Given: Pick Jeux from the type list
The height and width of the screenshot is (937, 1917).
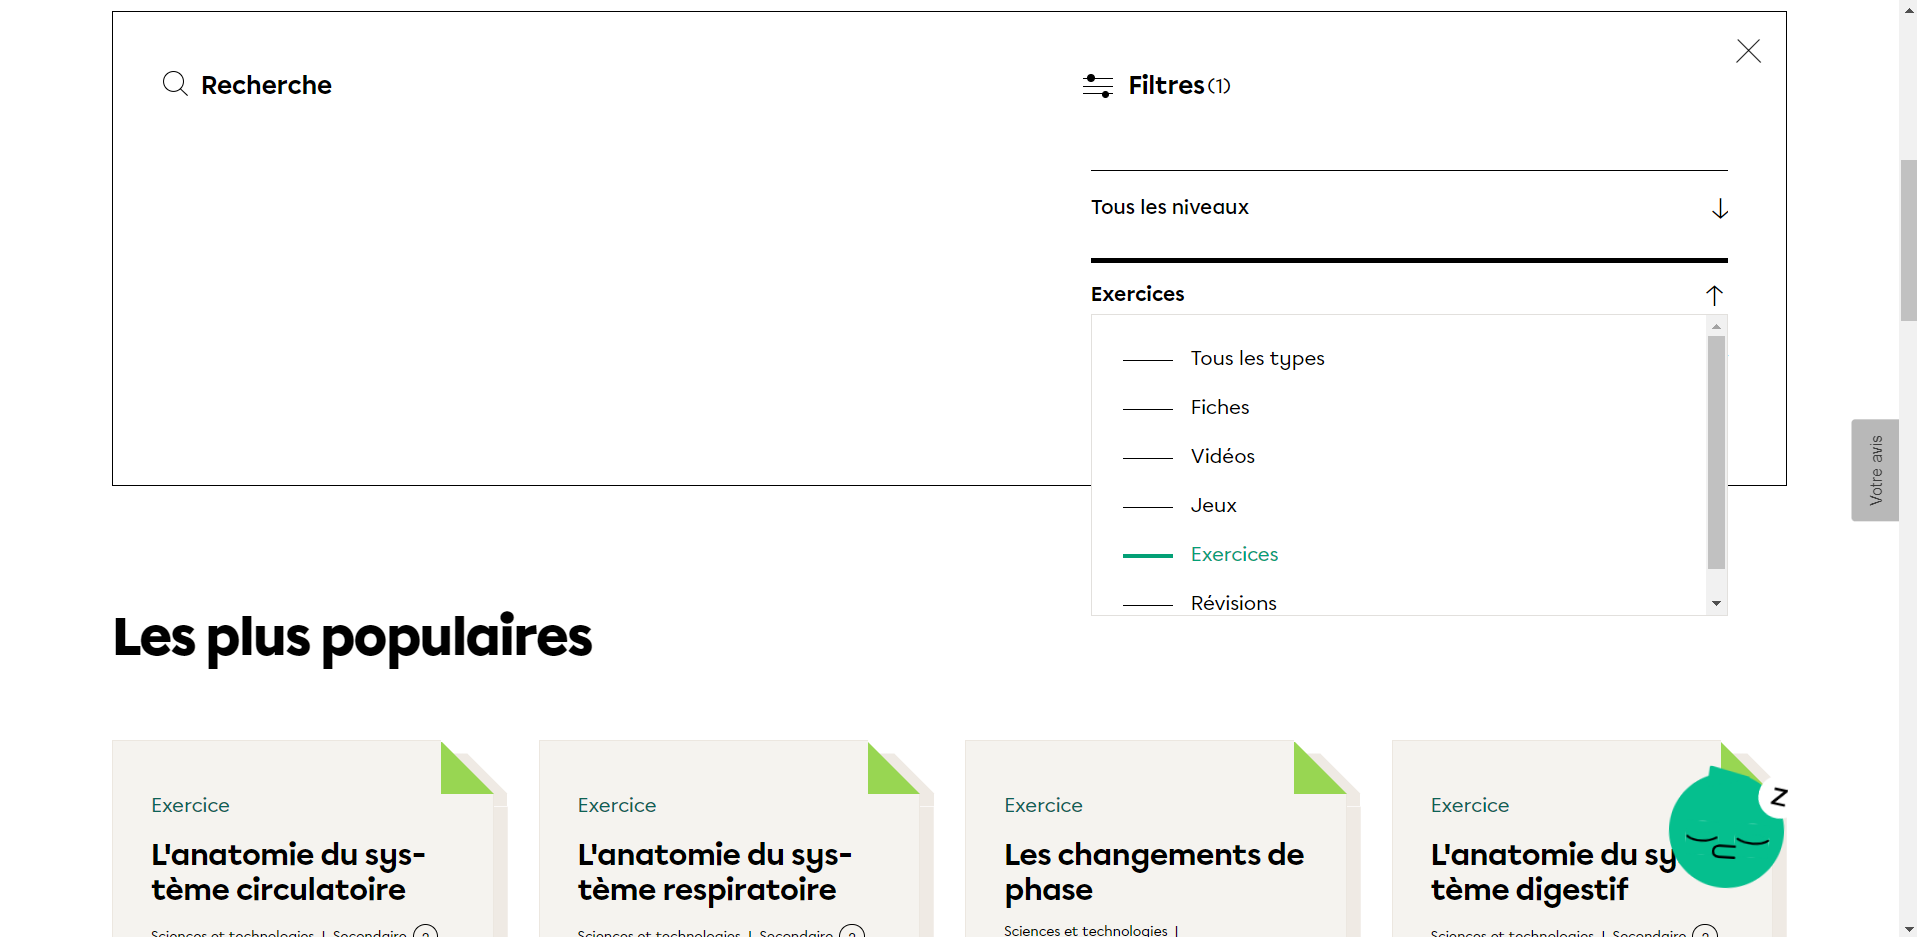Looking at the screenshot, I should [x=1213, y=505].
